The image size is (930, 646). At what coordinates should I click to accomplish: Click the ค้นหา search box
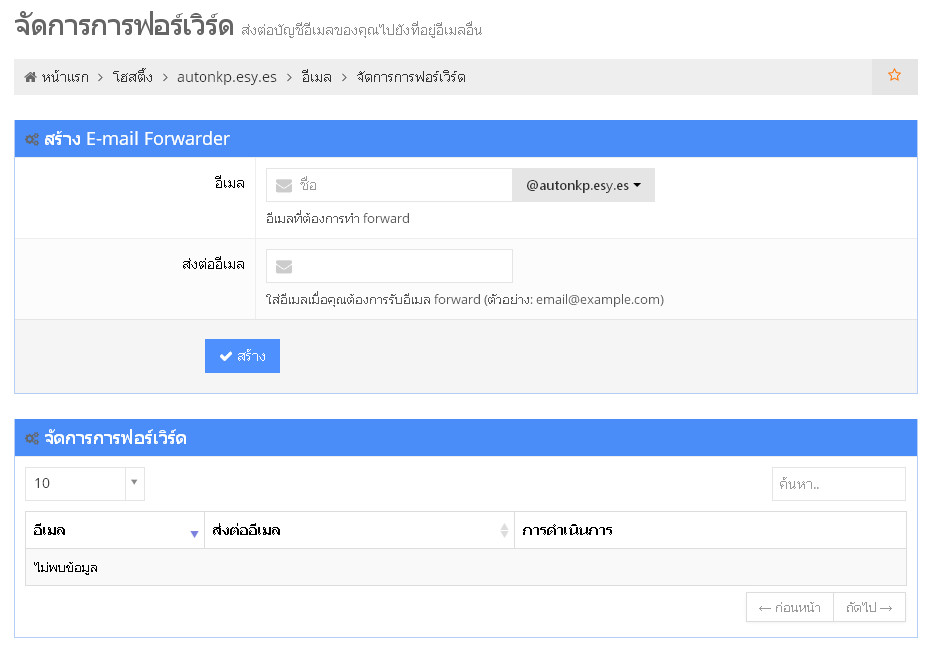point(838,484)
